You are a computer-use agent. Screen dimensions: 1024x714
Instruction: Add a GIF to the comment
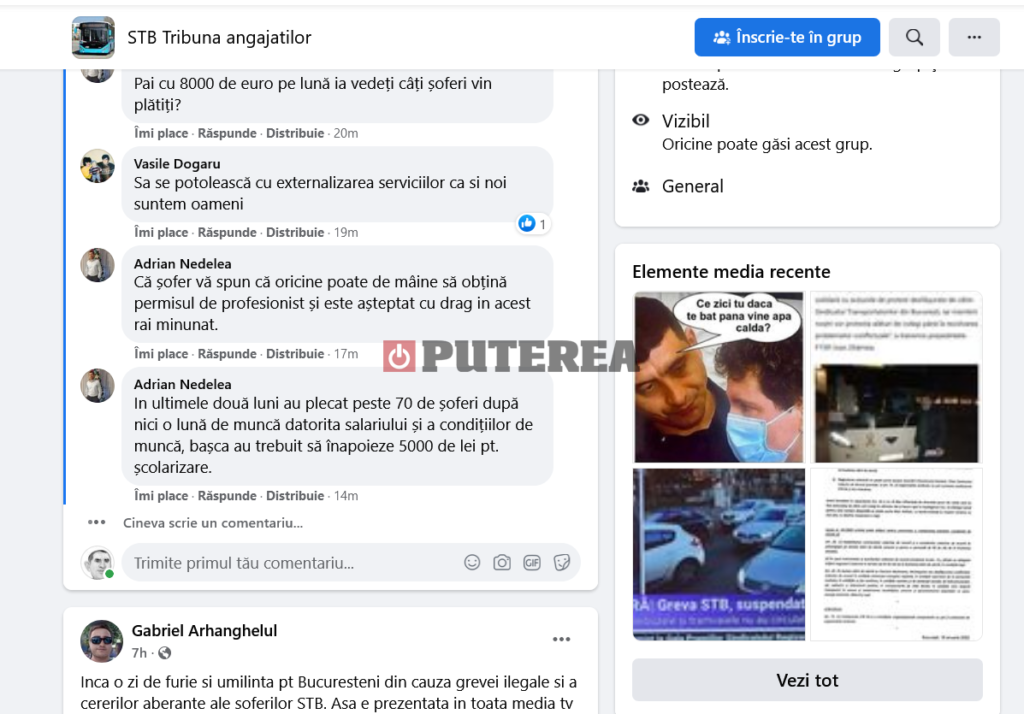click(532, 562)
